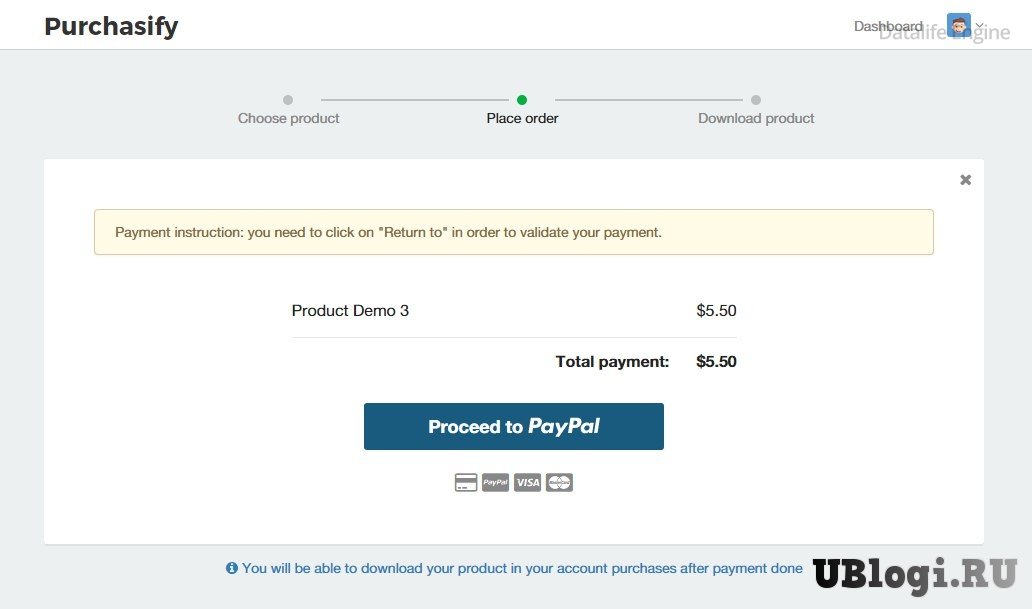Open the Dashboard link
The image size is (1032, 609).
point(888,27)
